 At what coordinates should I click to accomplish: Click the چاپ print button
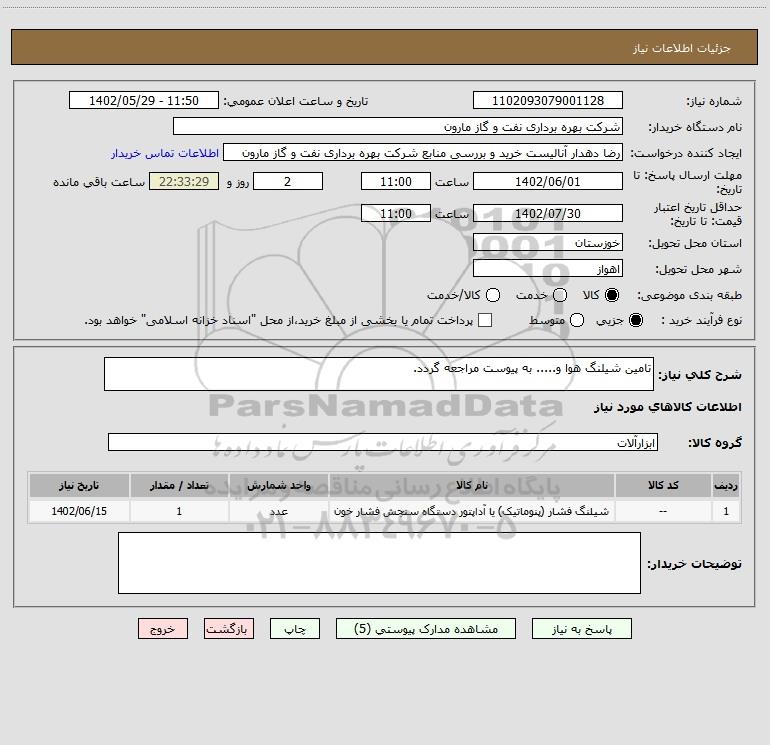[295, 629]
